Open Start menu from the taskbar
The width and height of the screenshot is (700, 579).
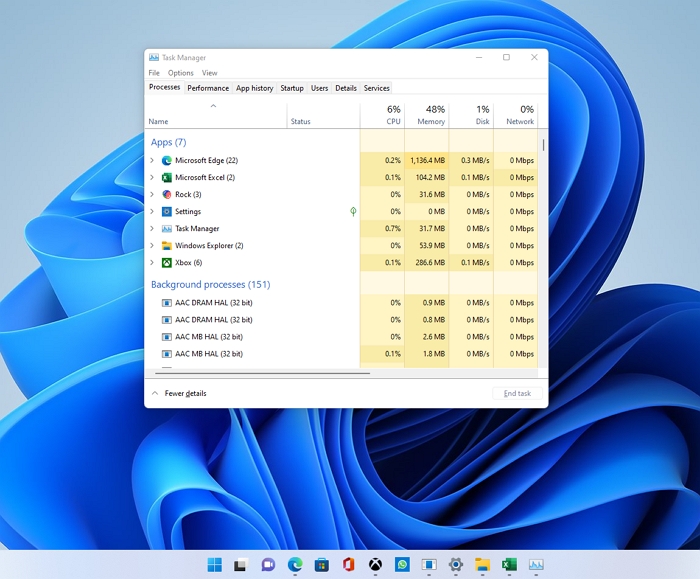click(x=215, y=564)
